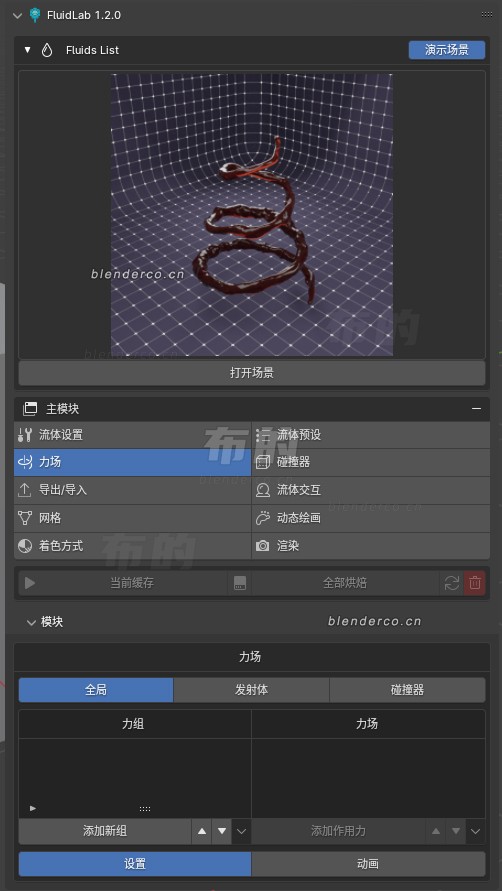Screen dimensions: 502x891
Task: Click the play icon left of 当前缓存
Action: [30, 583]
